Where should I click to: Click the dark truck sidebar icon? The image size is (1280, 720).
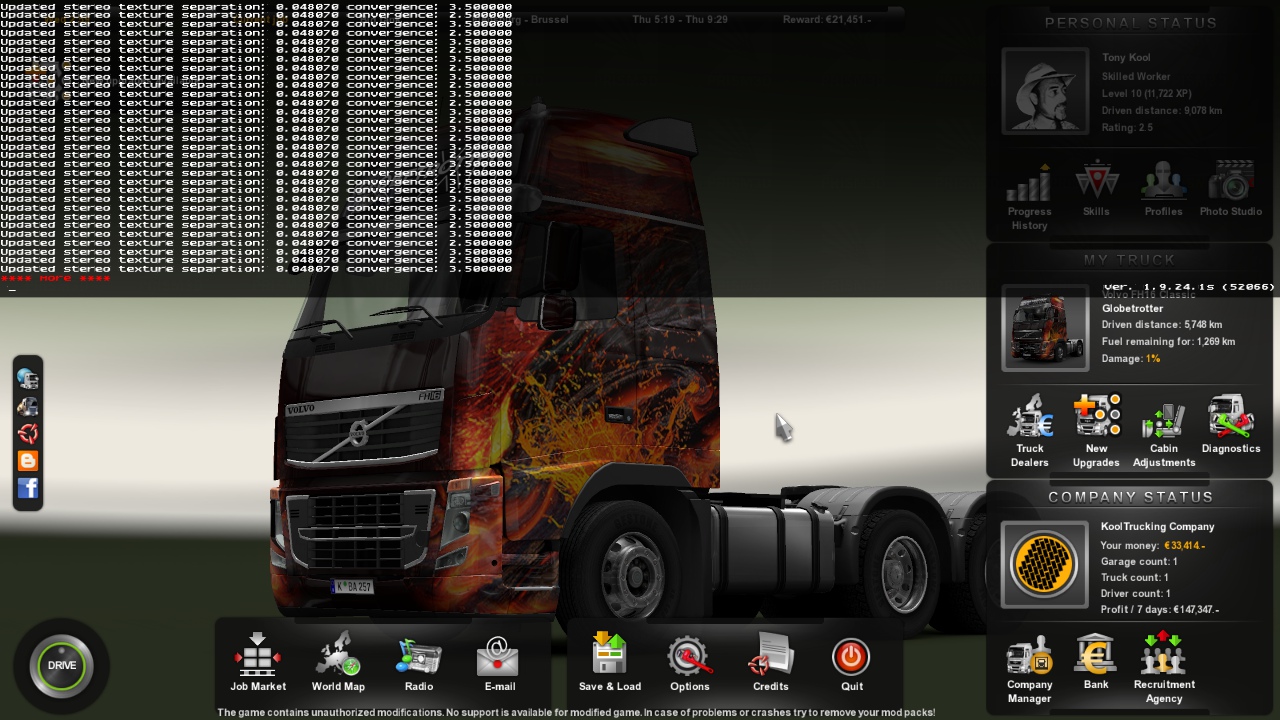28,406
